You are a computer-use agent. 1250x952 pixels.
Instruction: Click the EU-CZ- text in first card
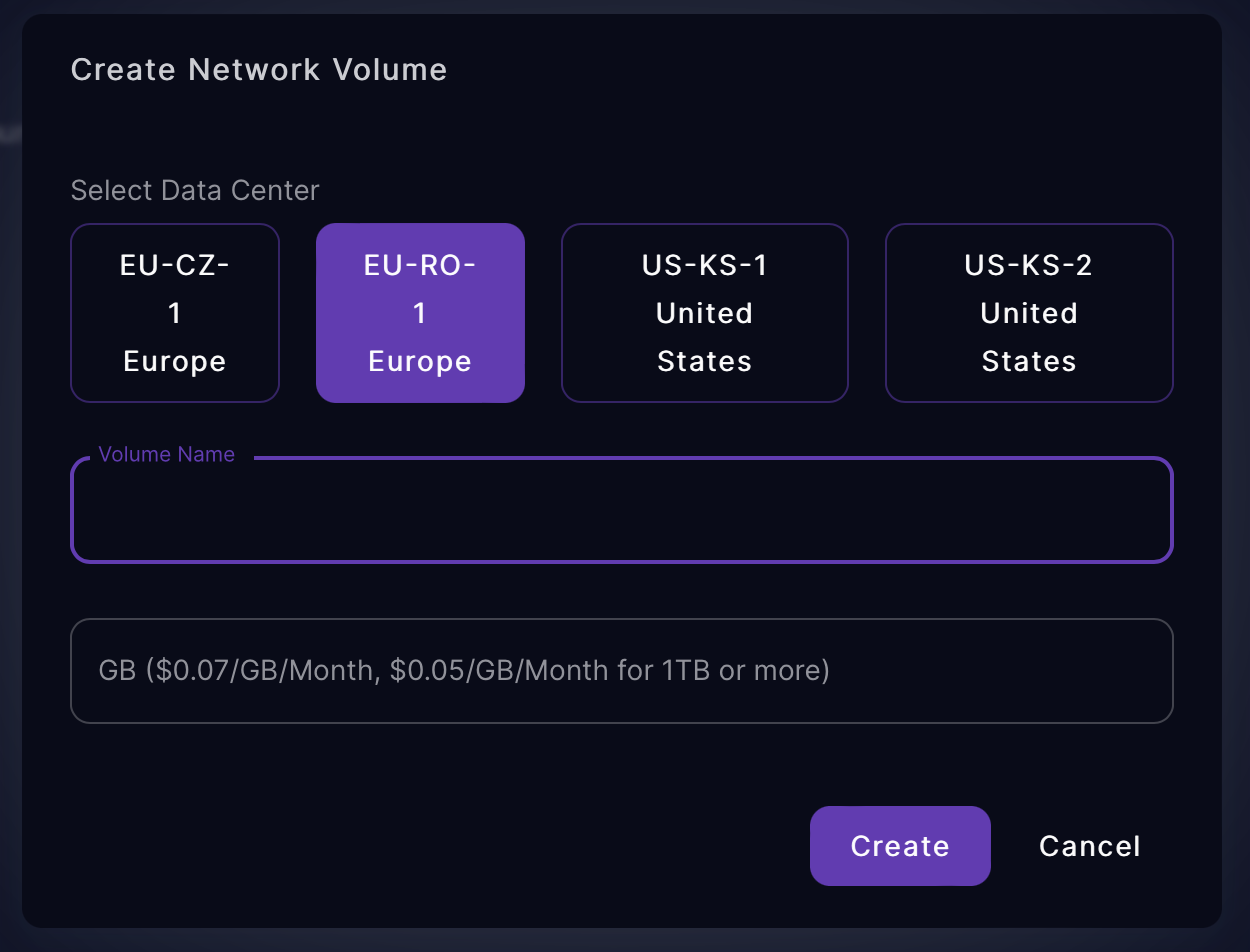click(x=175, y=265)
